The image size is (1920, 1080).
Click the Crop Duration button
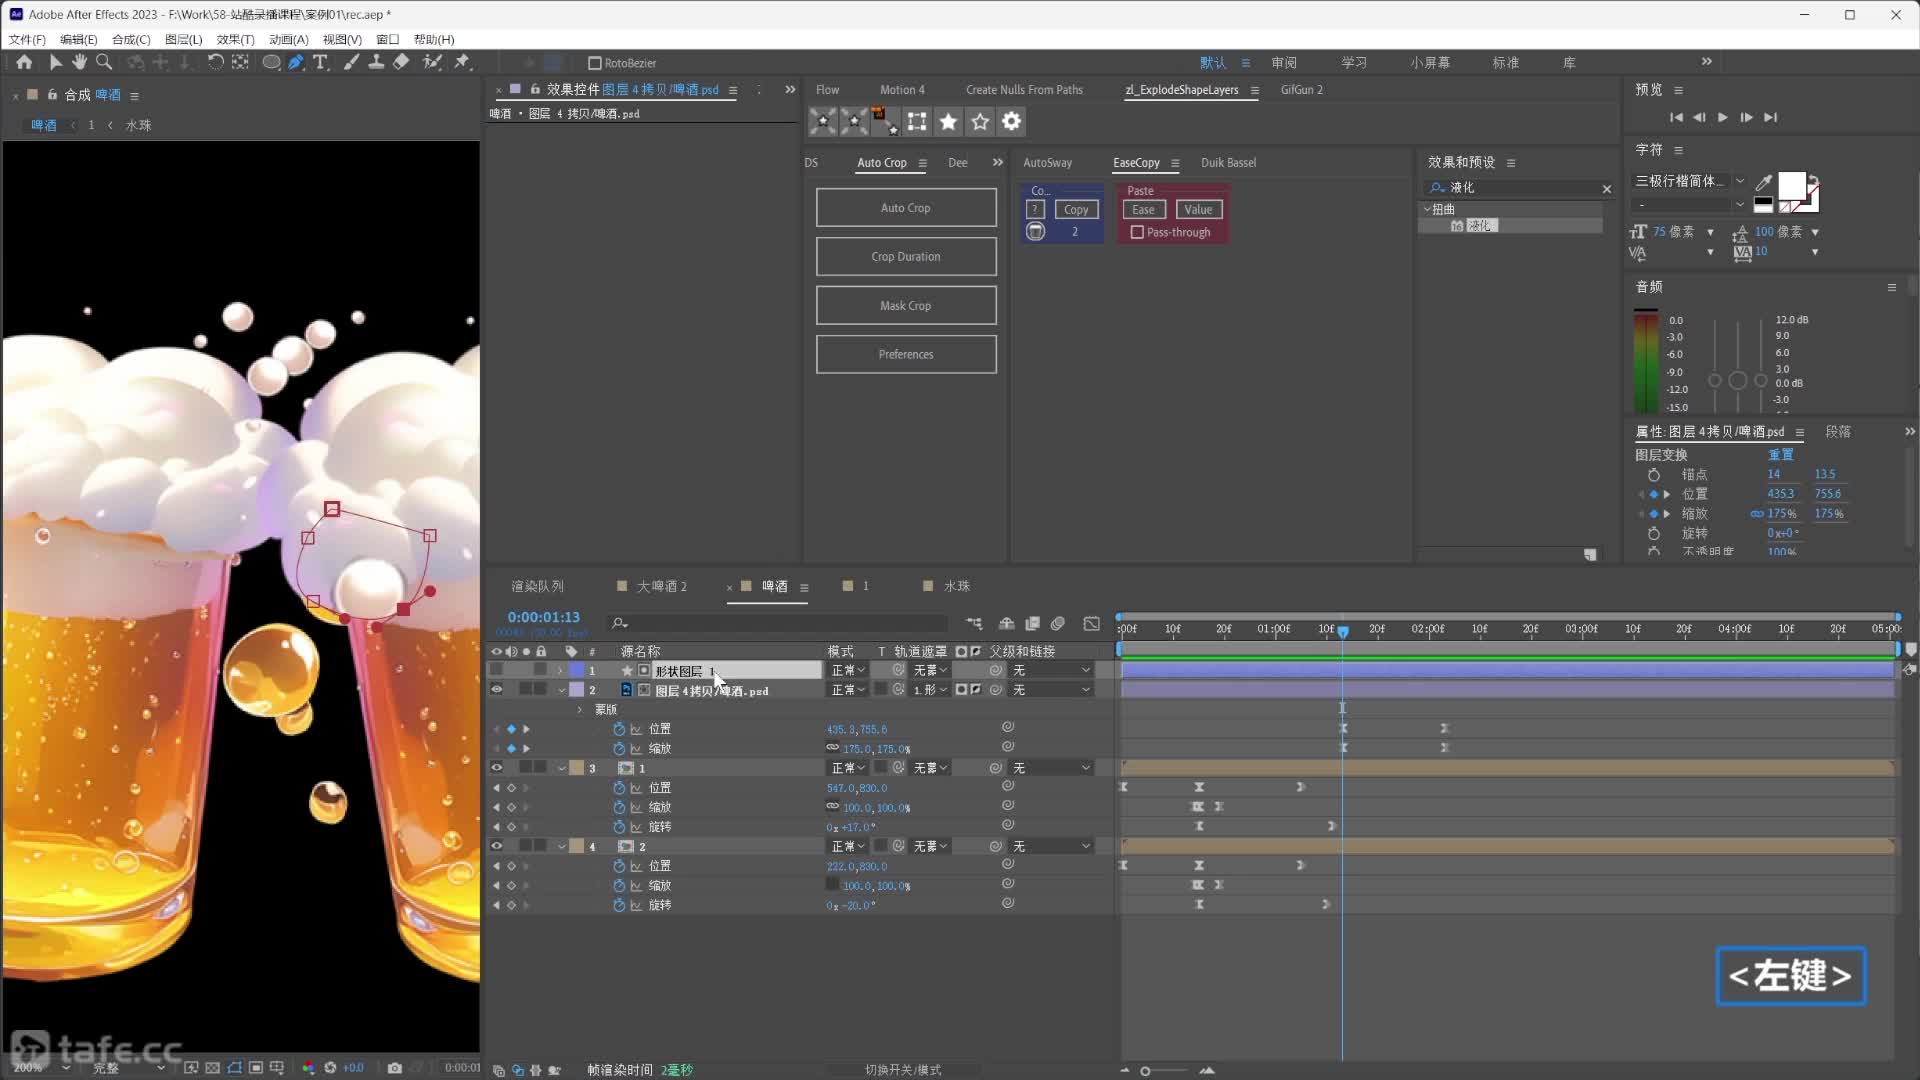[906, 257]
